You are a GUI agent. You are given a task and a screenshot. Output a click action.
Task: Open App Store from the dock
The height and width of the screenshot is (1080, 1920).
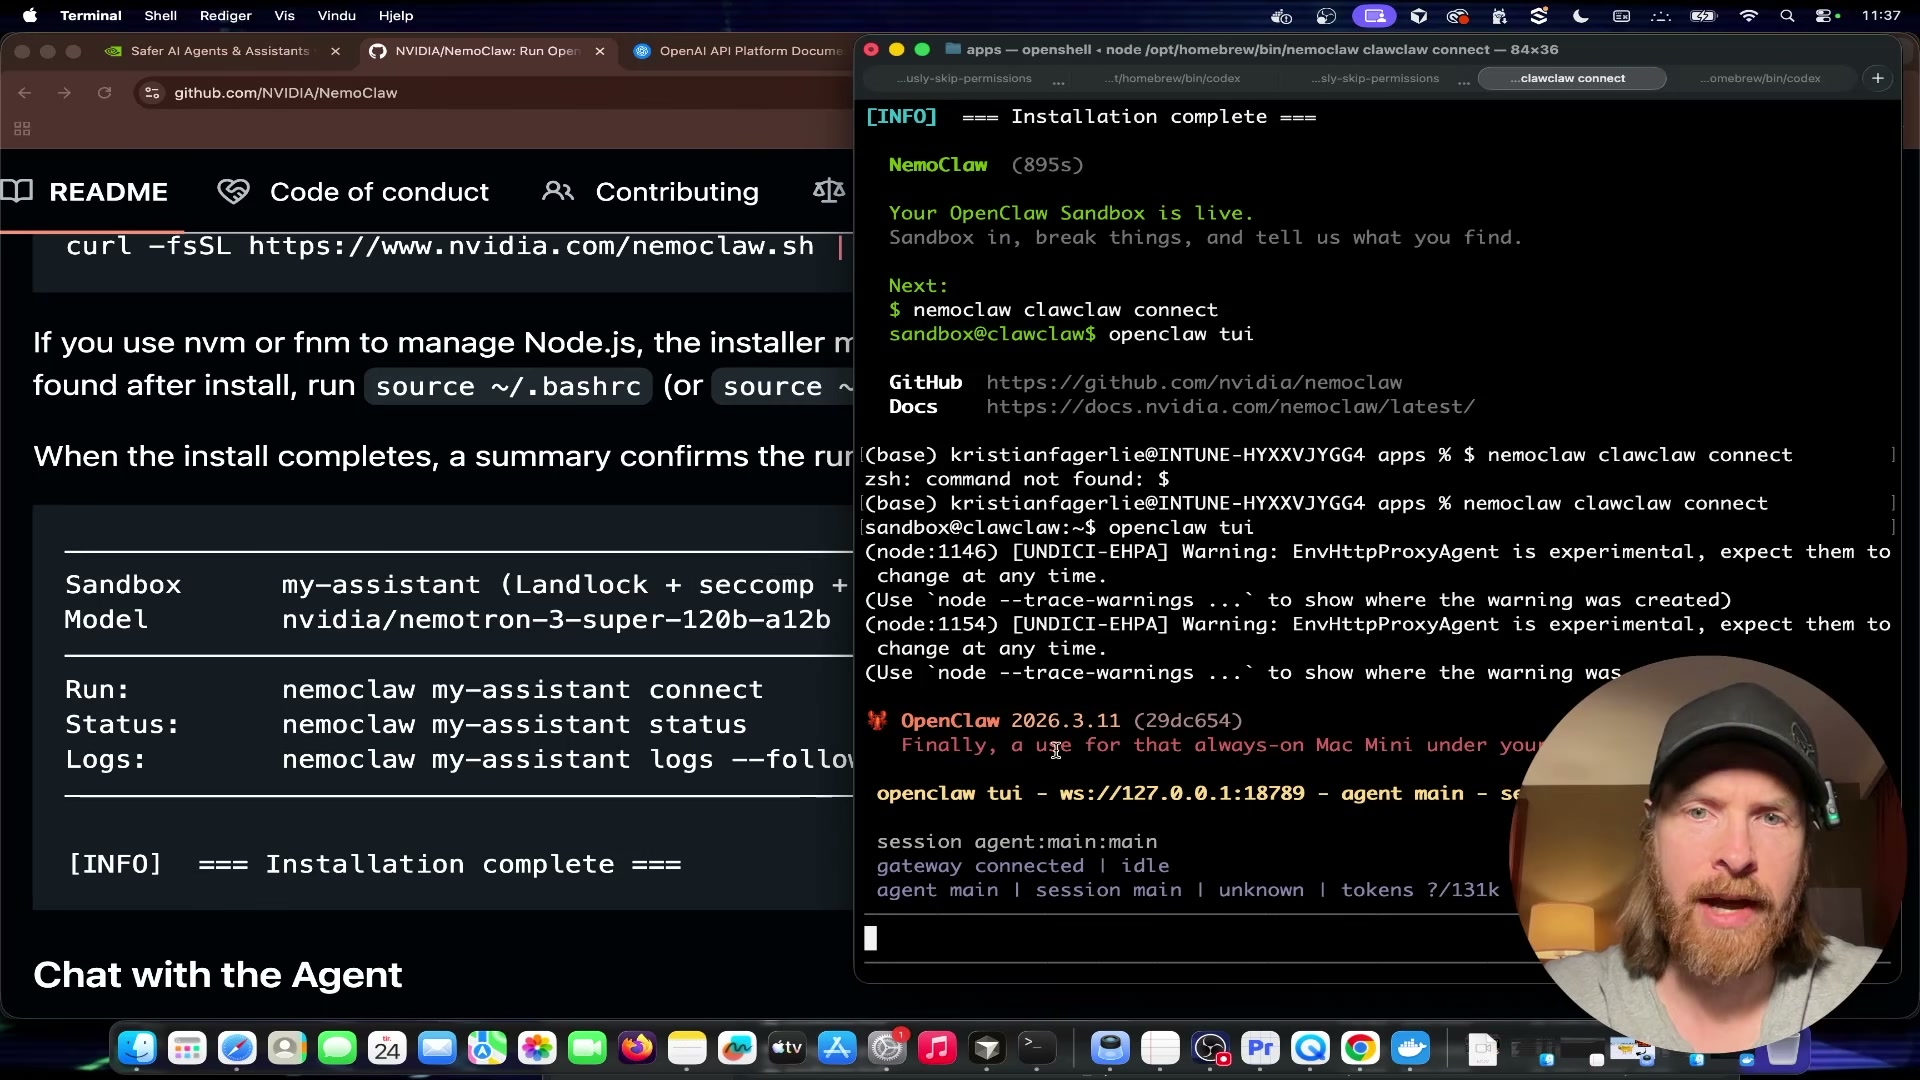837,1048
